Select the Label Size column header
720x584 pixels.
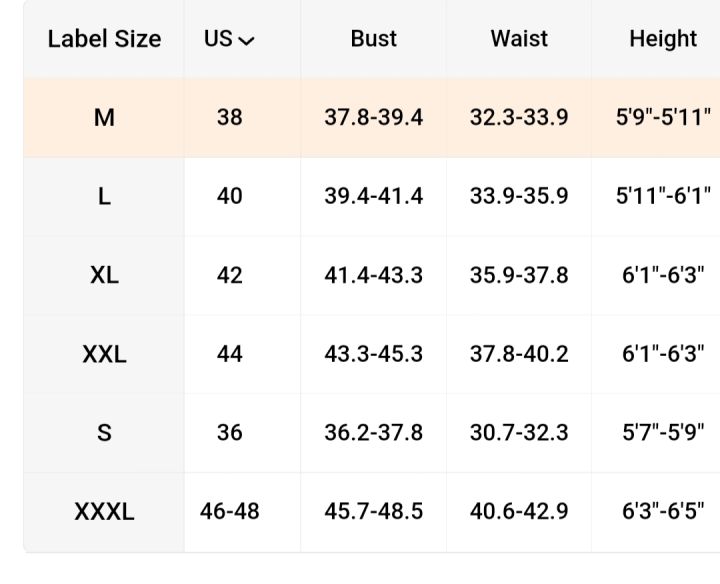point(105,39)
